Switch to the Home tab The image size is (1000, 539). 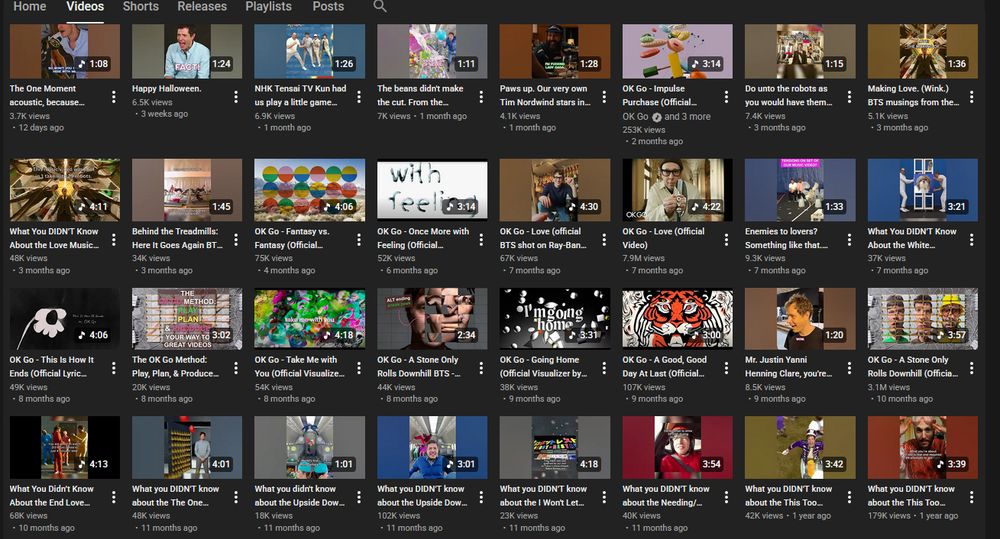tap(30, 6)
